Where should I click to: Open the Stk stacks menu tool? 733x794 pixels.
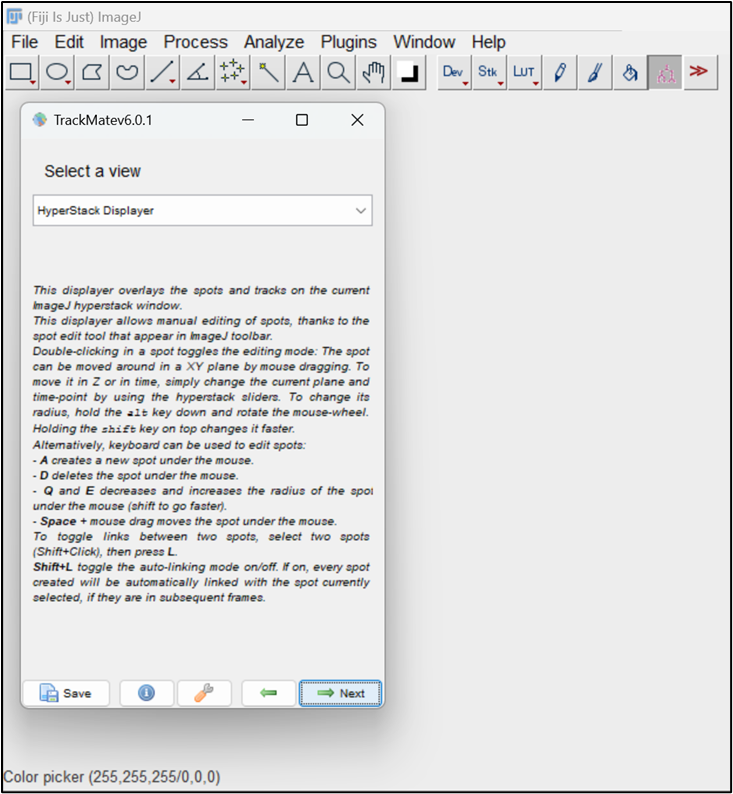point(490,72)
